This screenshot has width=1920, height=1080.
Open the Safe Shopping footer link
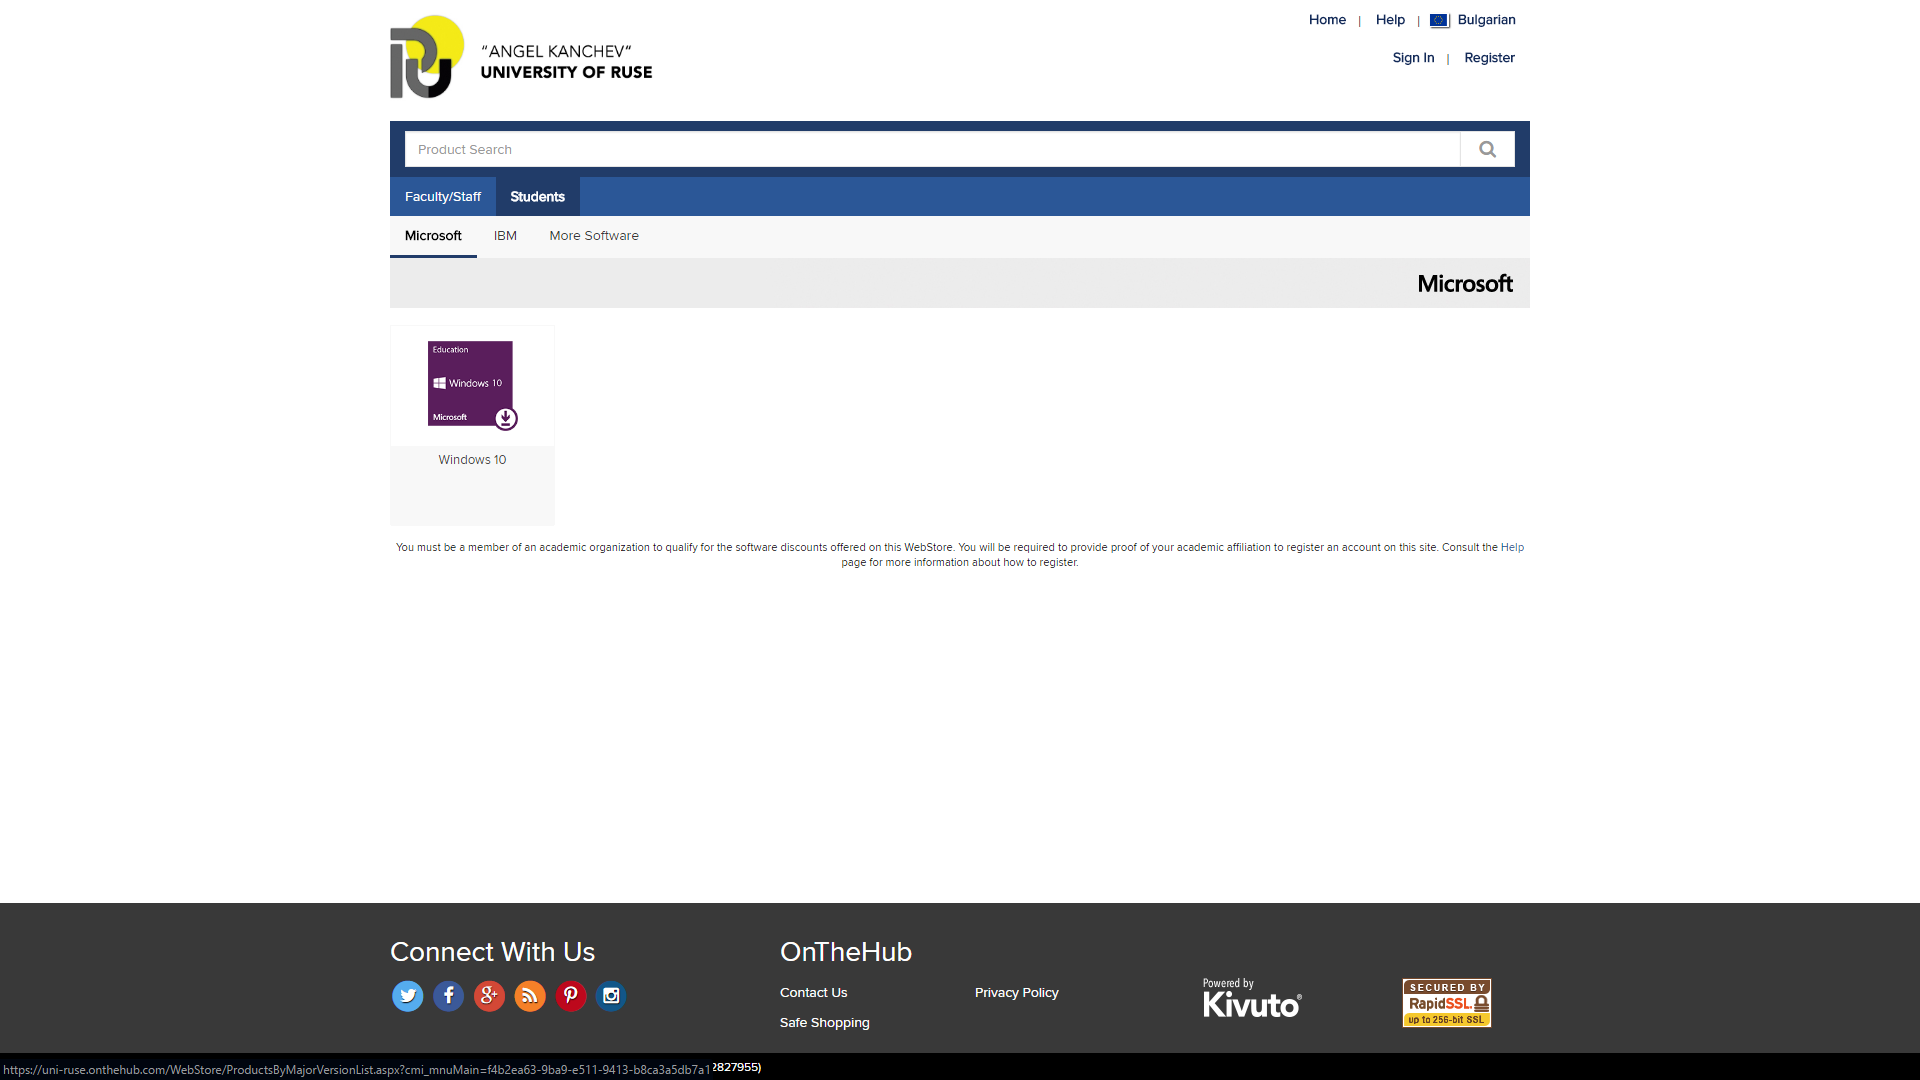(x=824, y=1023)
